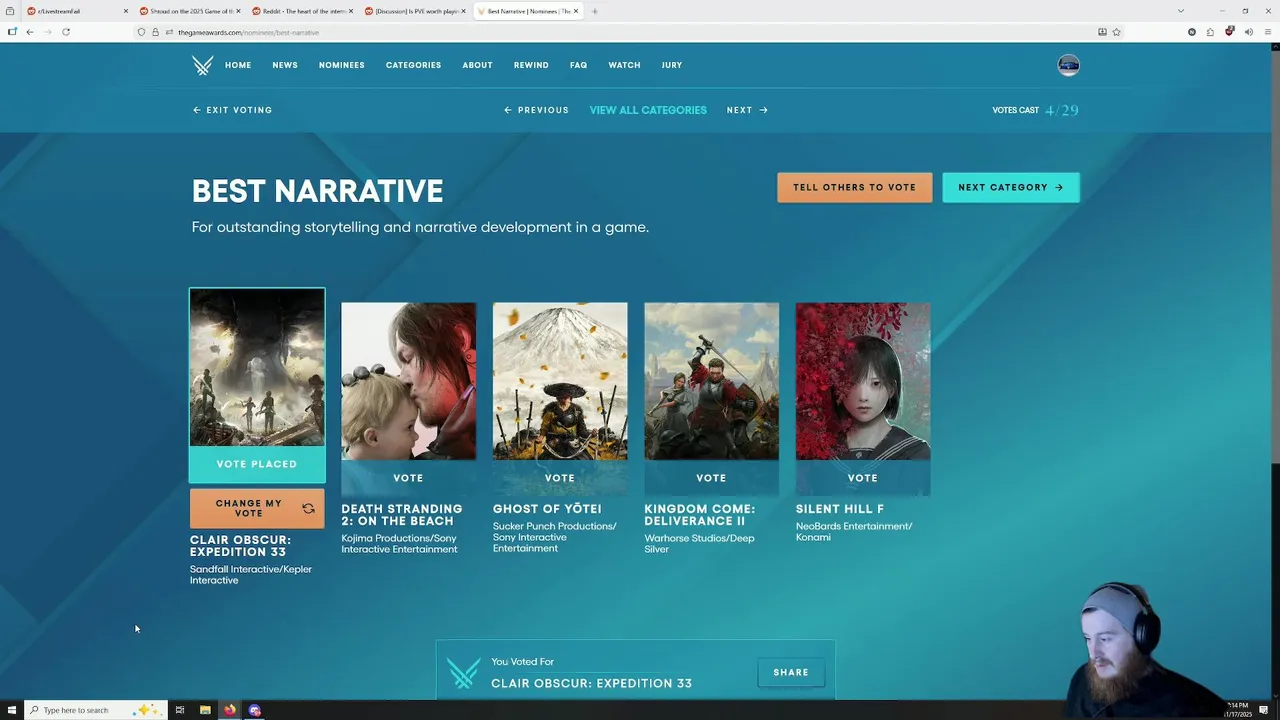Image resolution: width=1280 pixels, height=720 pixels.
Task: Click the Clair Obscur: Expedition 33 cover image
Action: click(x=257, y=367)
